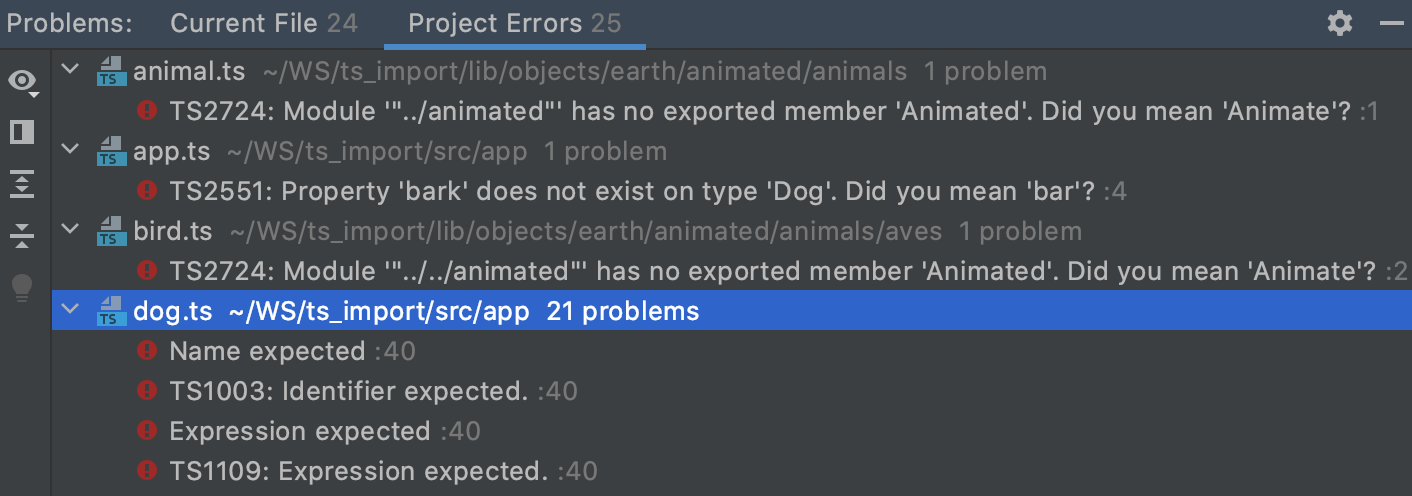Screen dimensions: 1412x496
Task: Select the 'bark' does not exist error
Action: (x=632, y=191)
